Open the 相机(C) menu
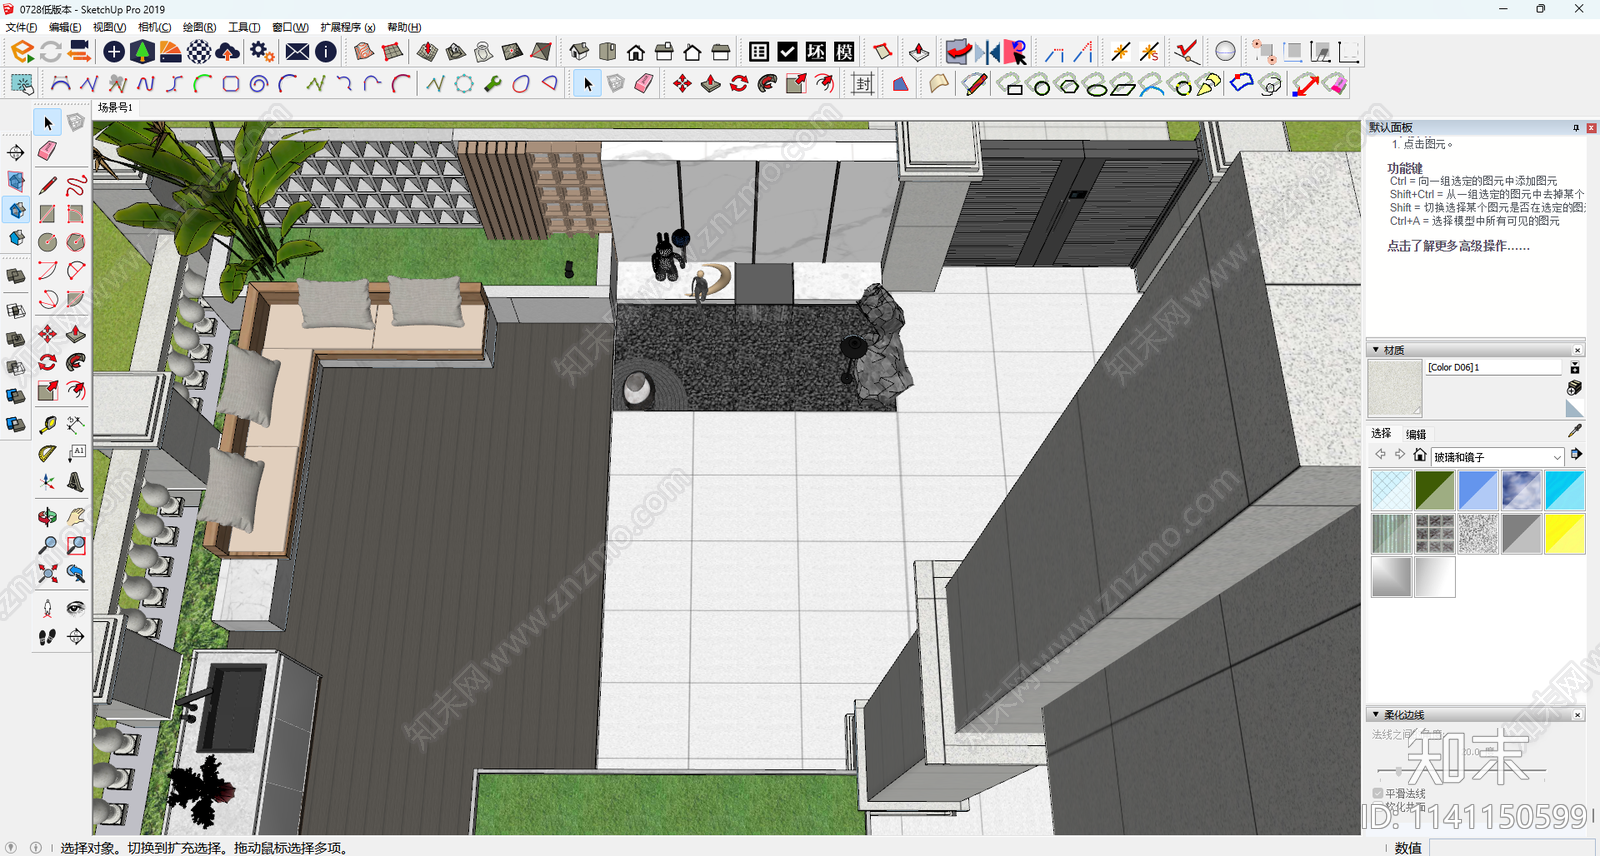Screen dimensions: 1600x856 154,27
